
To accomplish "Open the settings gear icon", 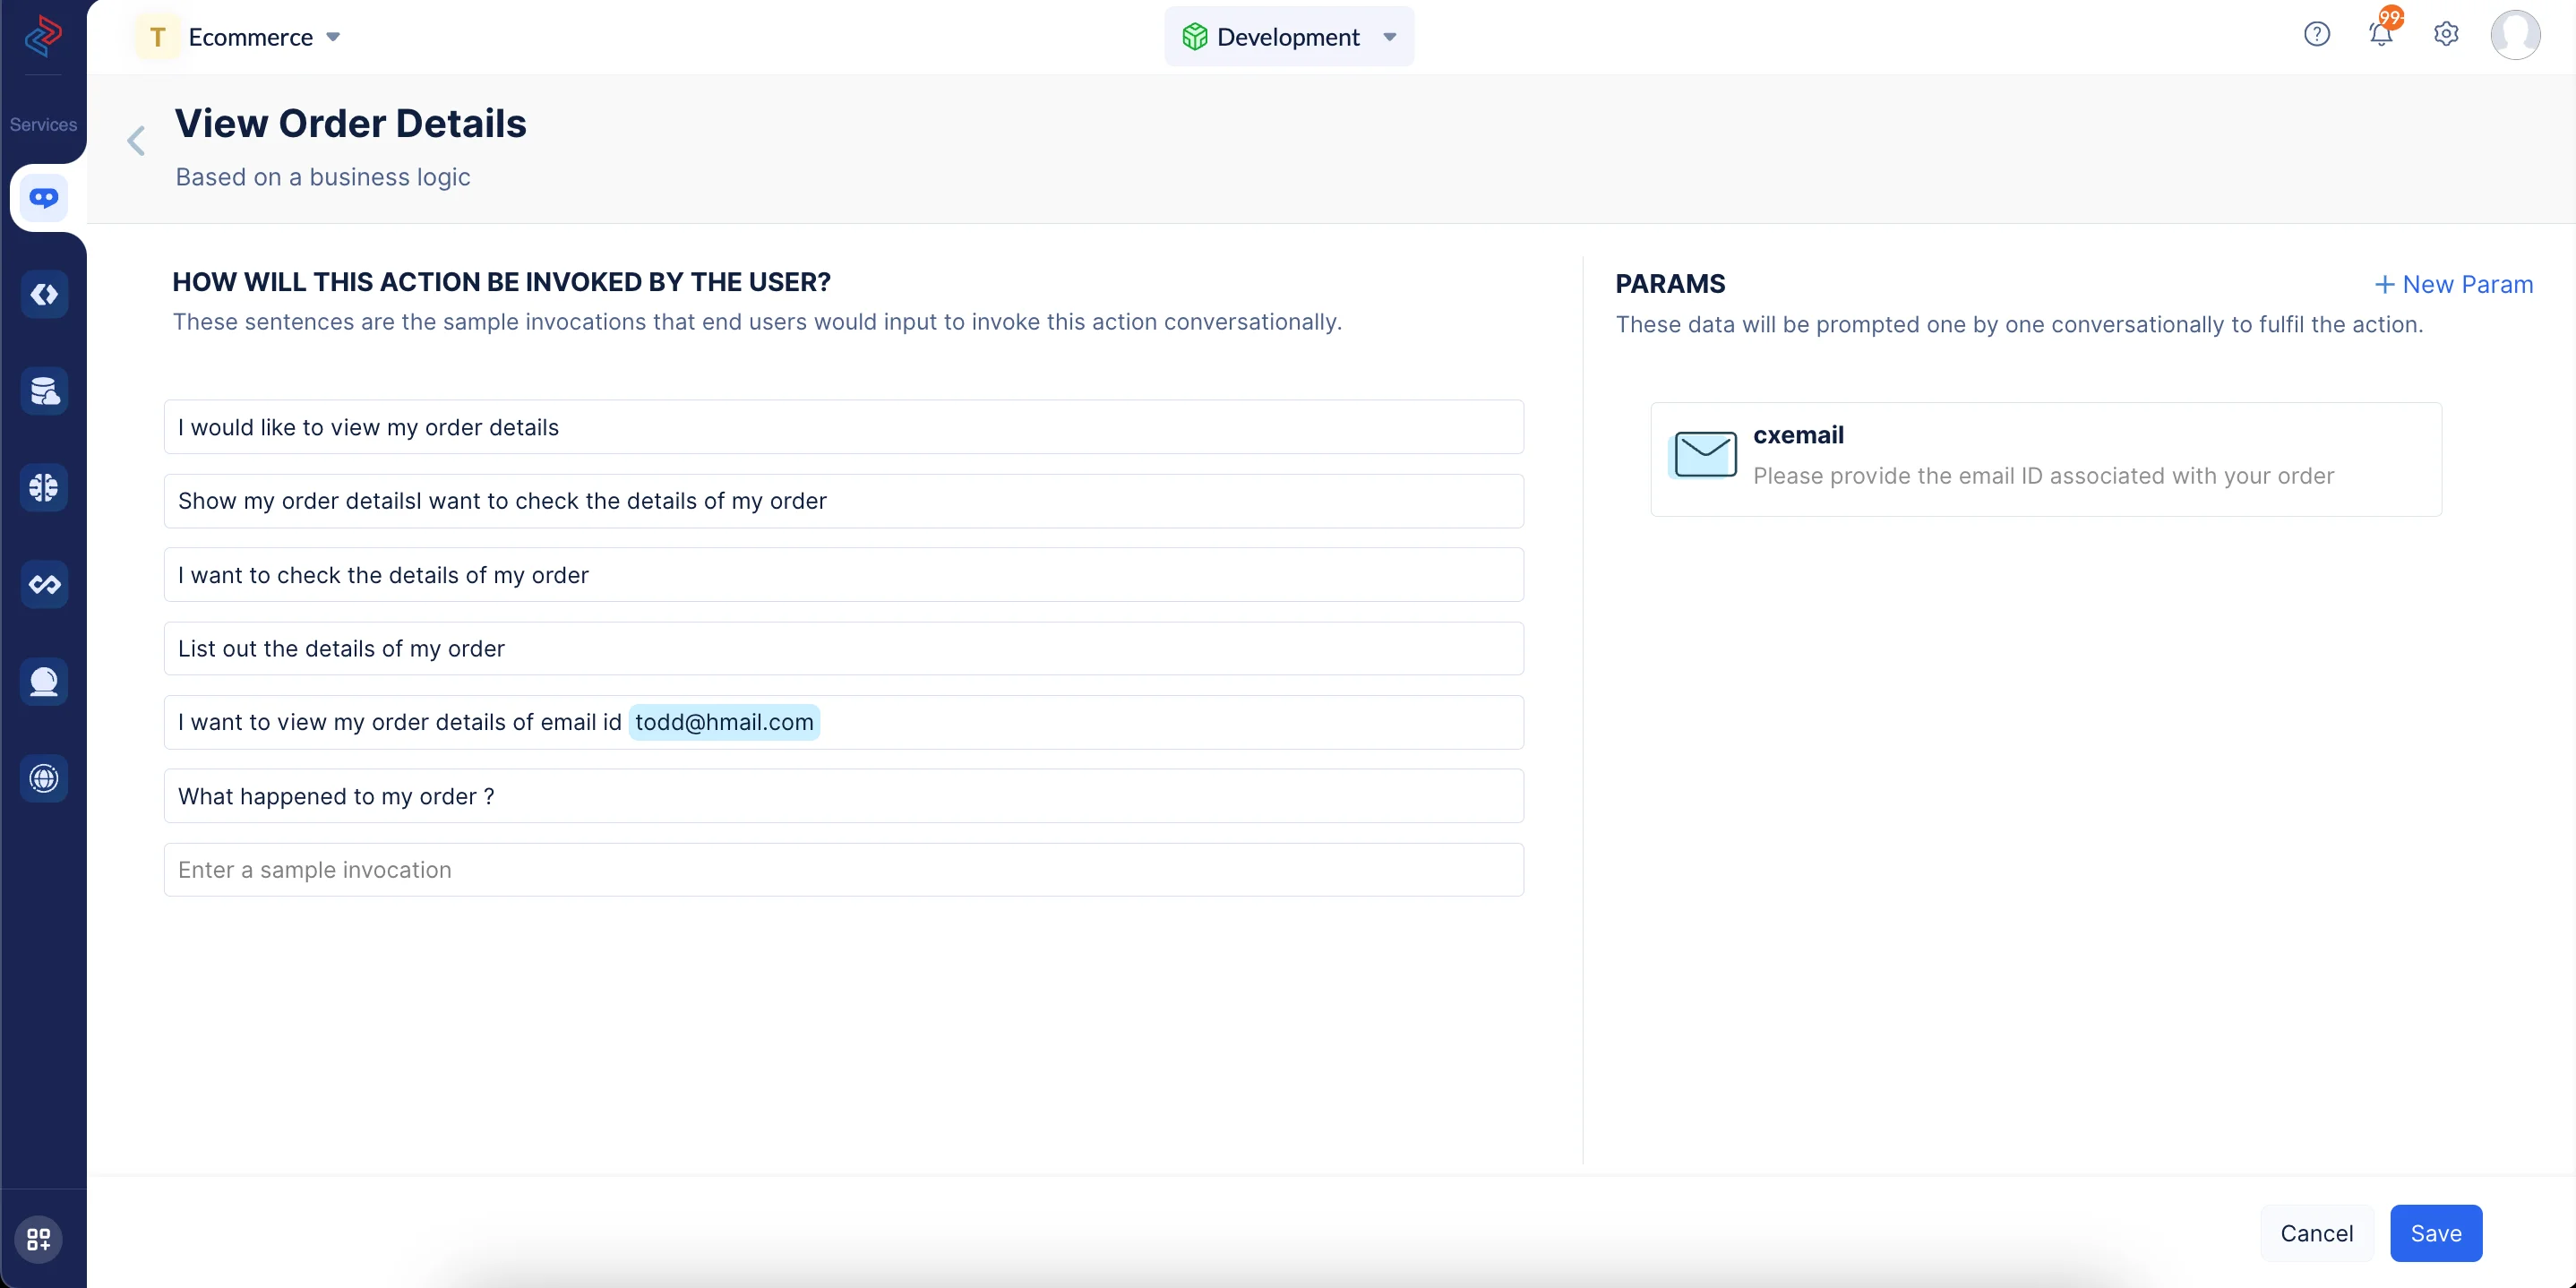I will coord(2446,35).
